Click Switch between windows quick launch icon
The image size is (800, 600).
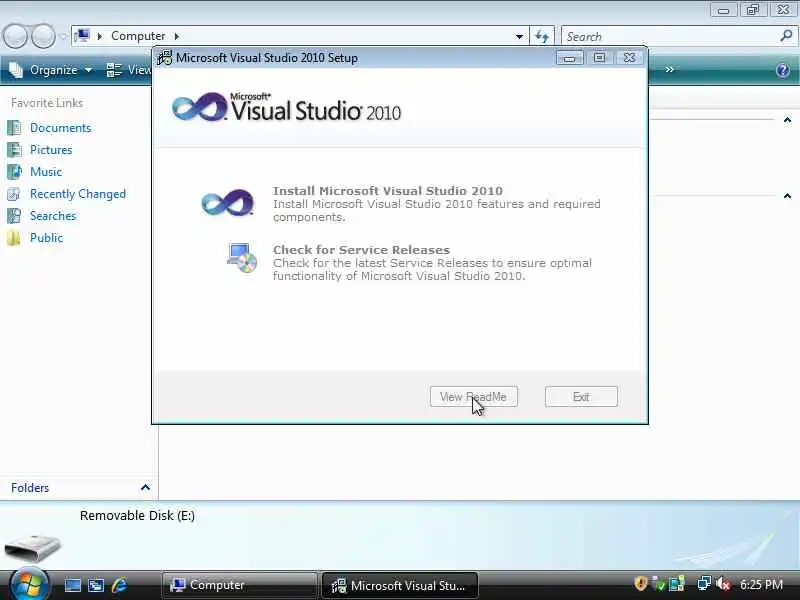click(96, 585)
